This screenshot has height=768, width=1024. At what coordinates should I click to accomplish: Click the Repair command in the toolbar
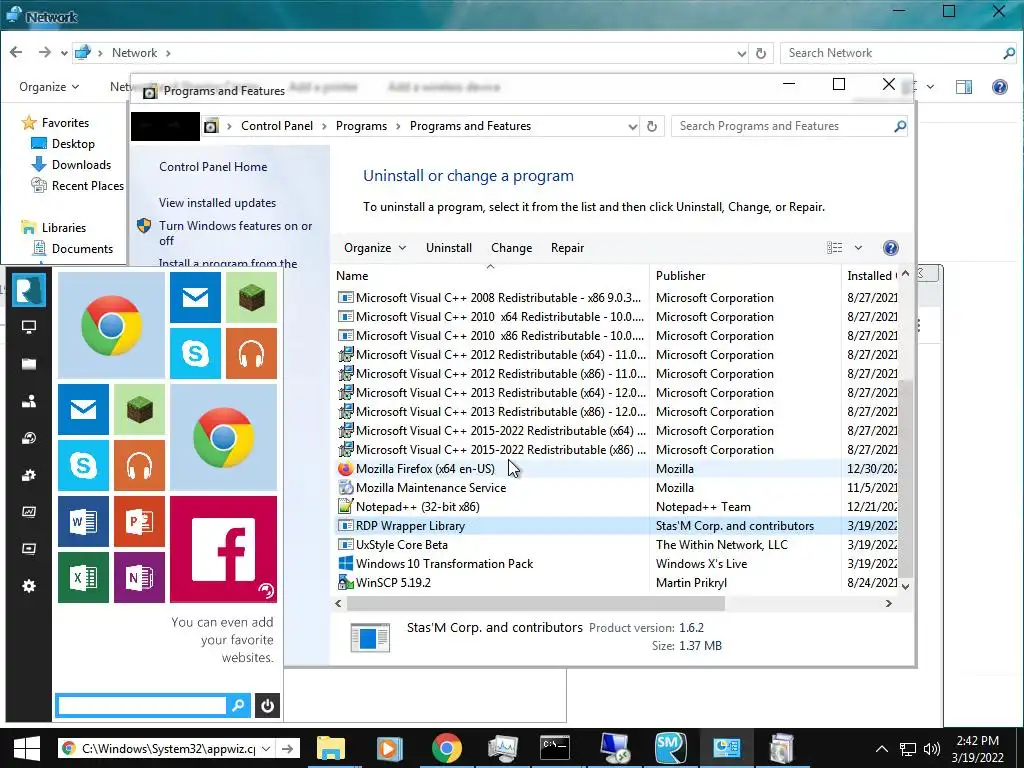[x=568, y=248]
